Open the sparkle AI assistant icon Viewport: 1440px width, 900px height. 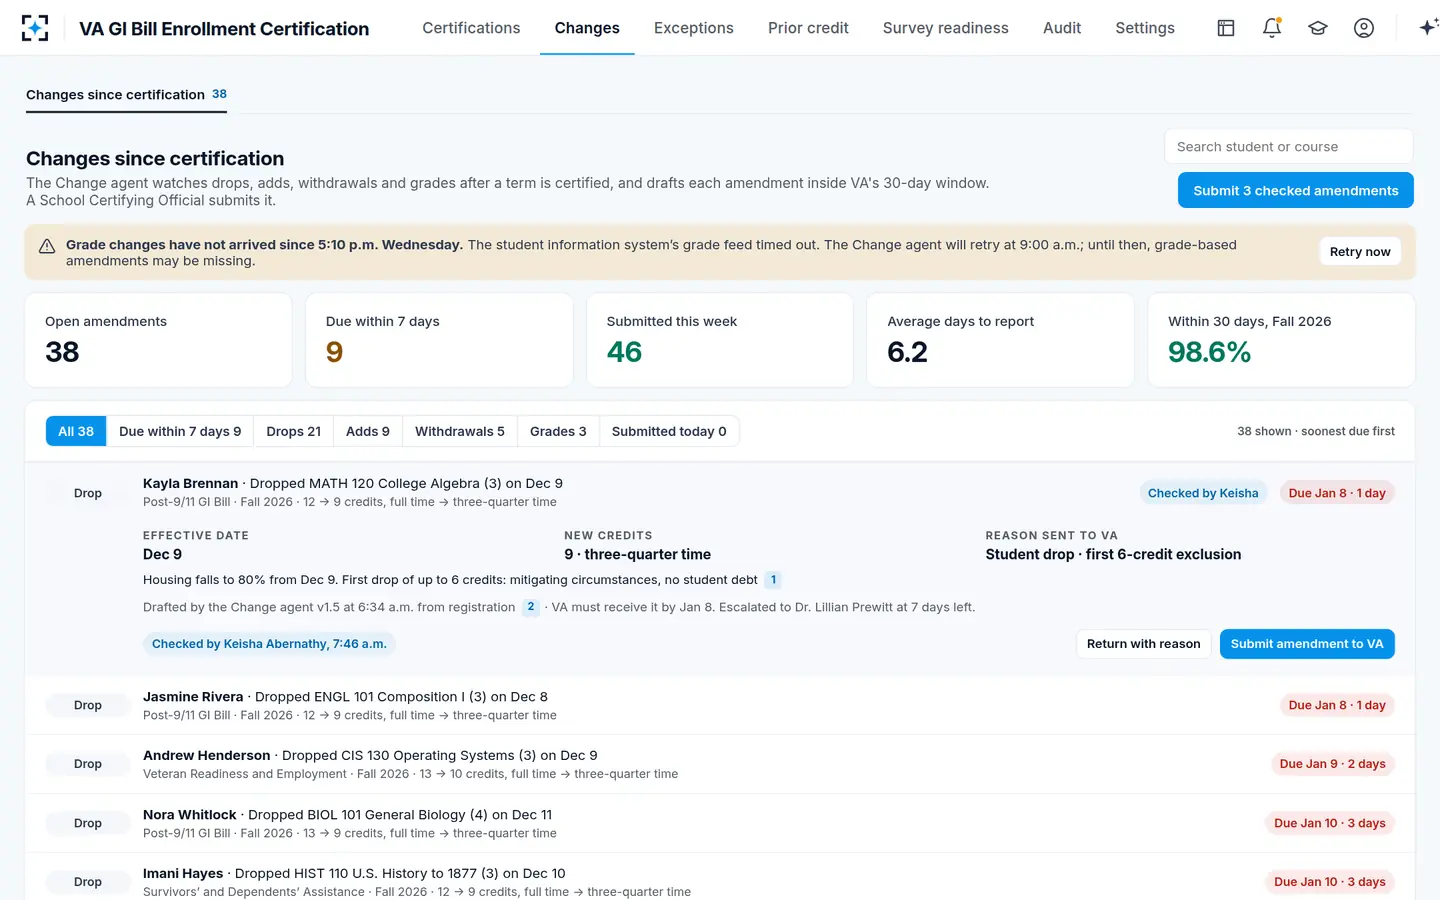tap(1428, 28)
